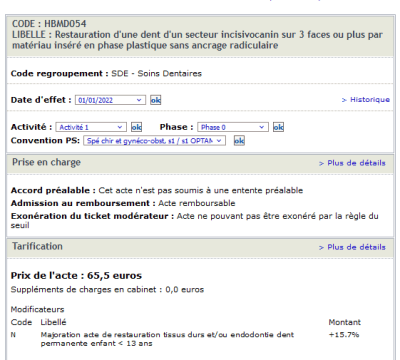Expand the Convention PS dropdown
The height and width of the screenshot is (360, 400).
pos(154,141)
